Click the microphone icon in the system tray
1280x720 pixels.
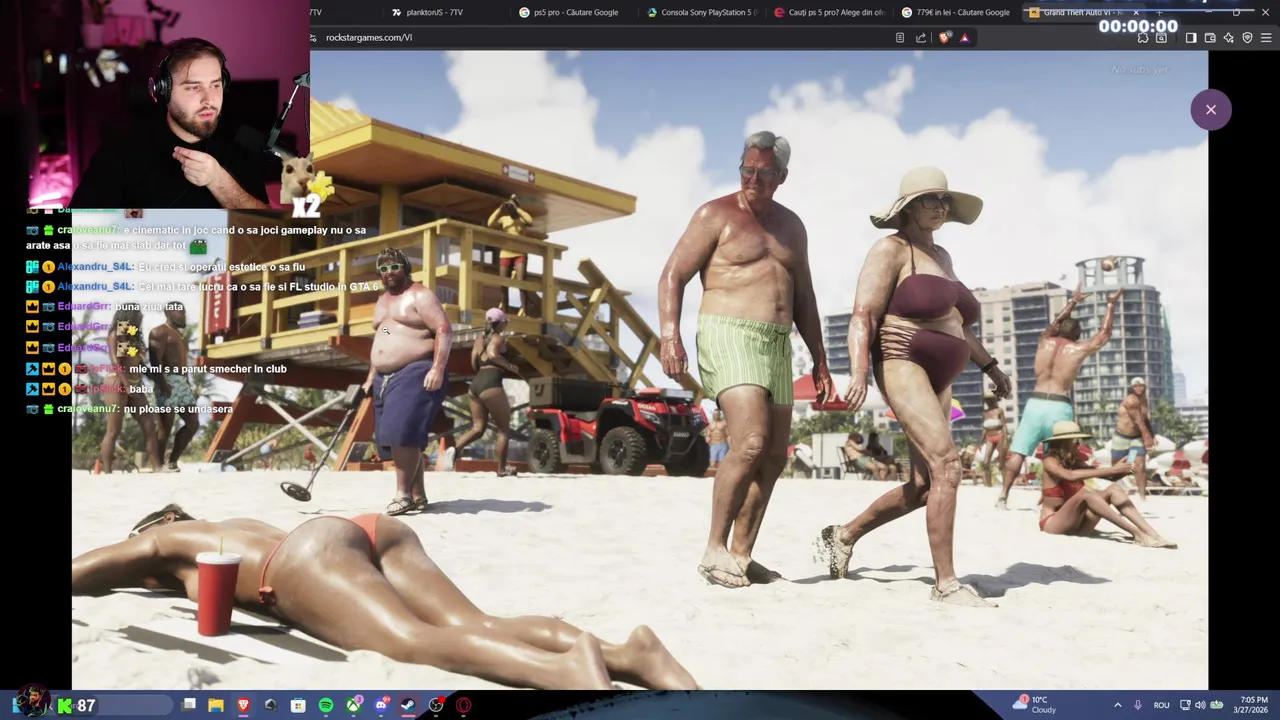[x=1138, y=705]
